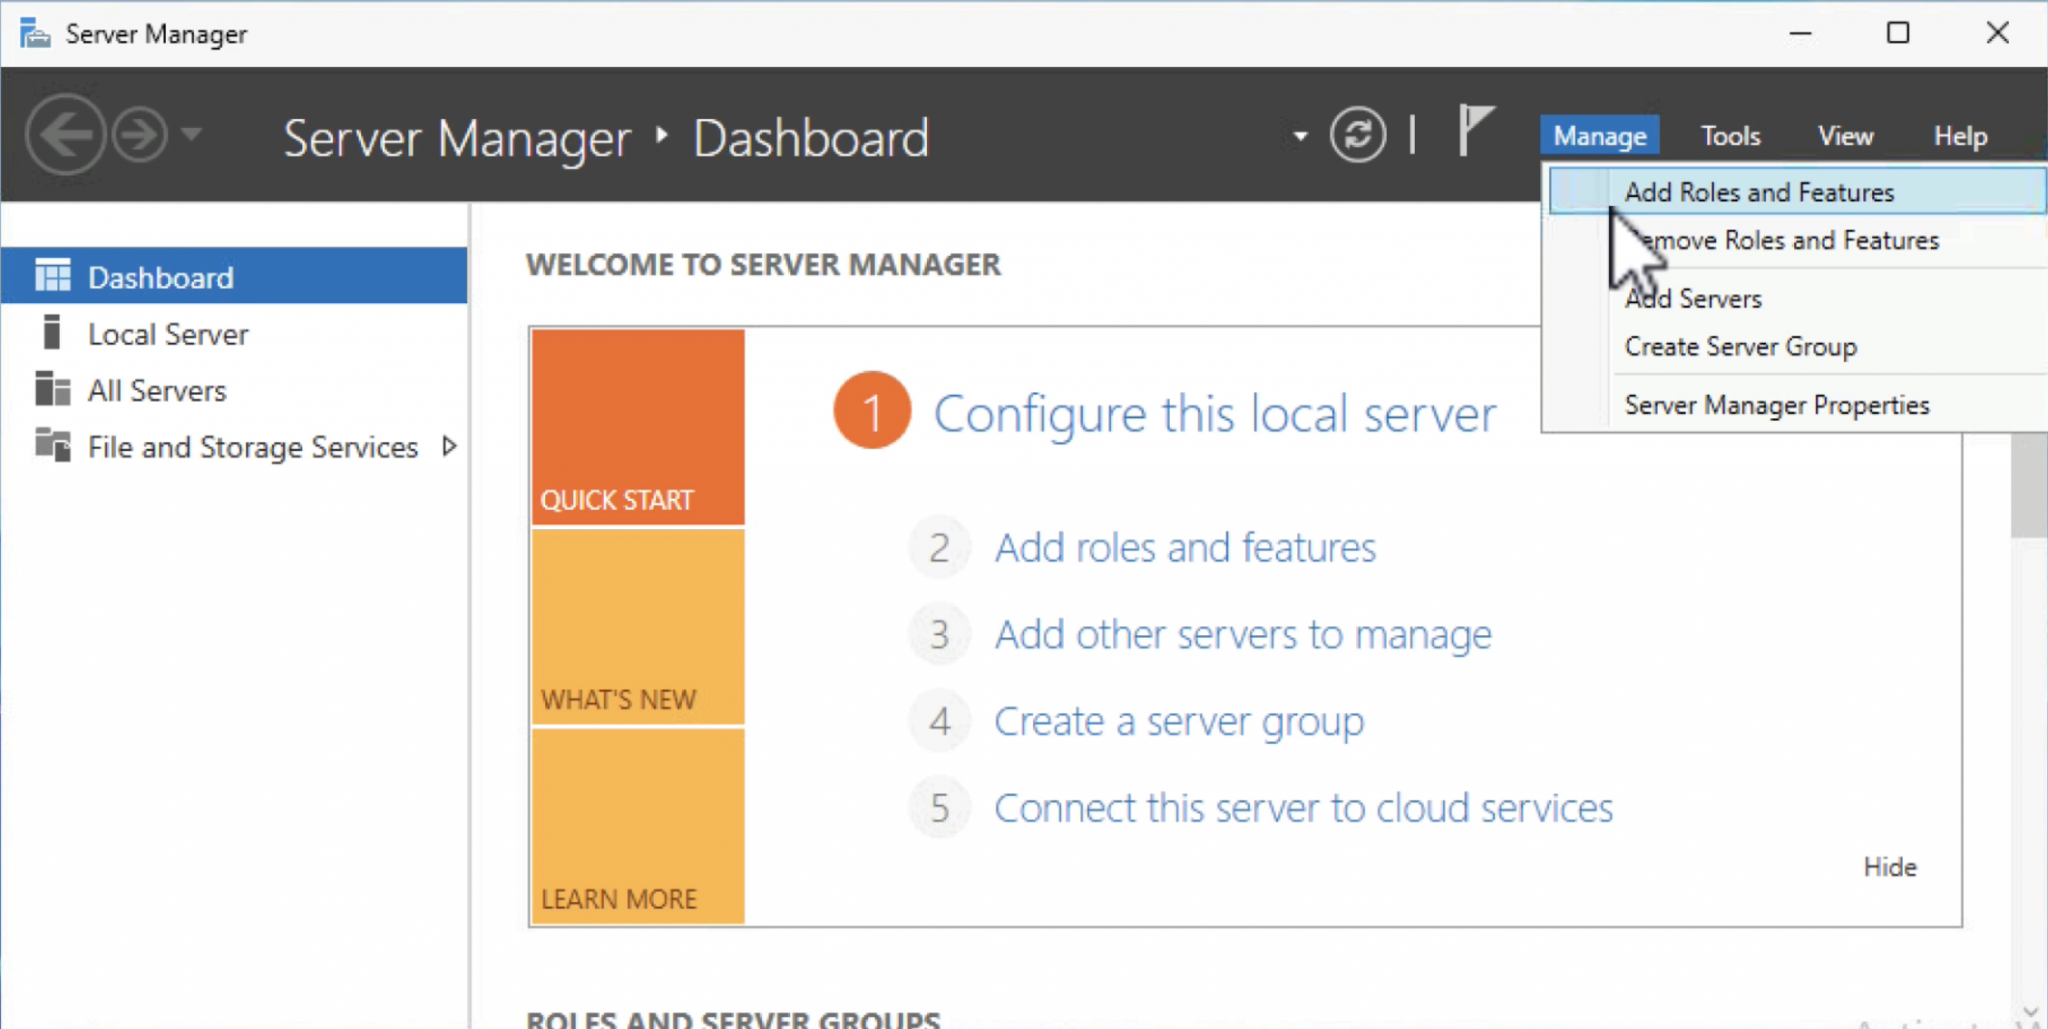Click the Server Manager title bar icon
The height and width of the screenshot is (1029, 2048).
[x=33, y=32]
